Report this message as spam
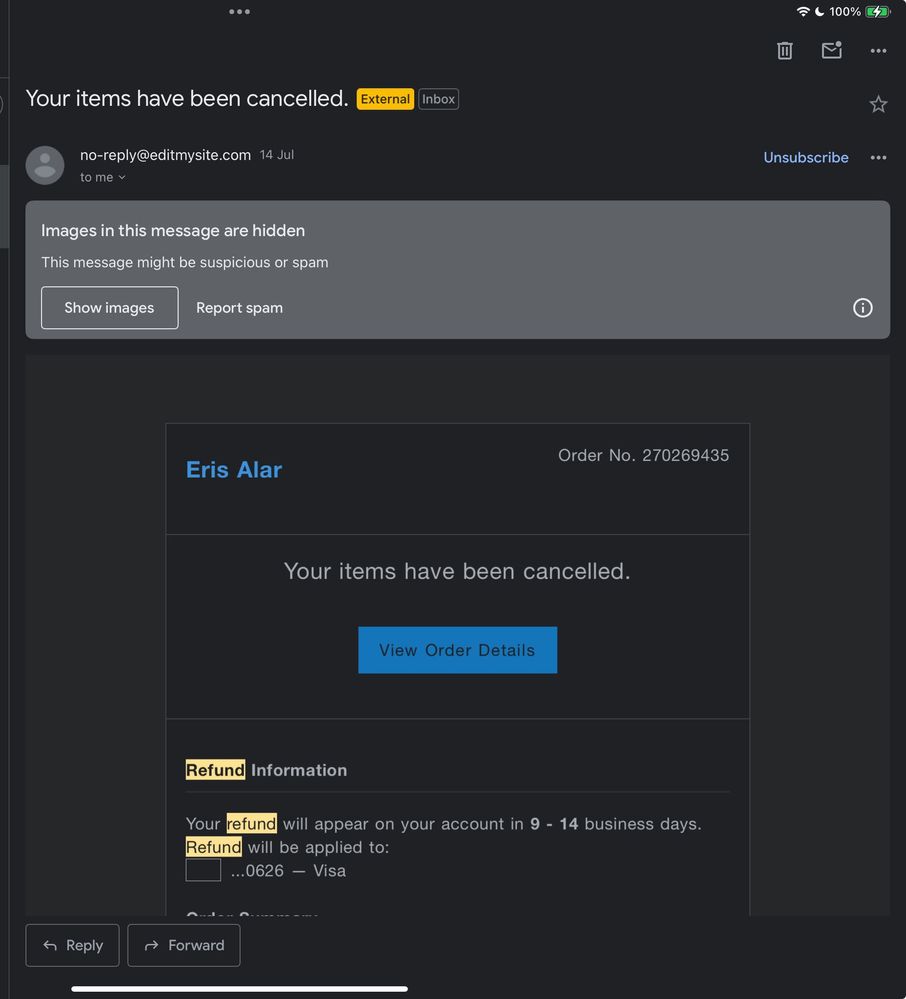The image size is (906, 999). click(x=239, y=308)
